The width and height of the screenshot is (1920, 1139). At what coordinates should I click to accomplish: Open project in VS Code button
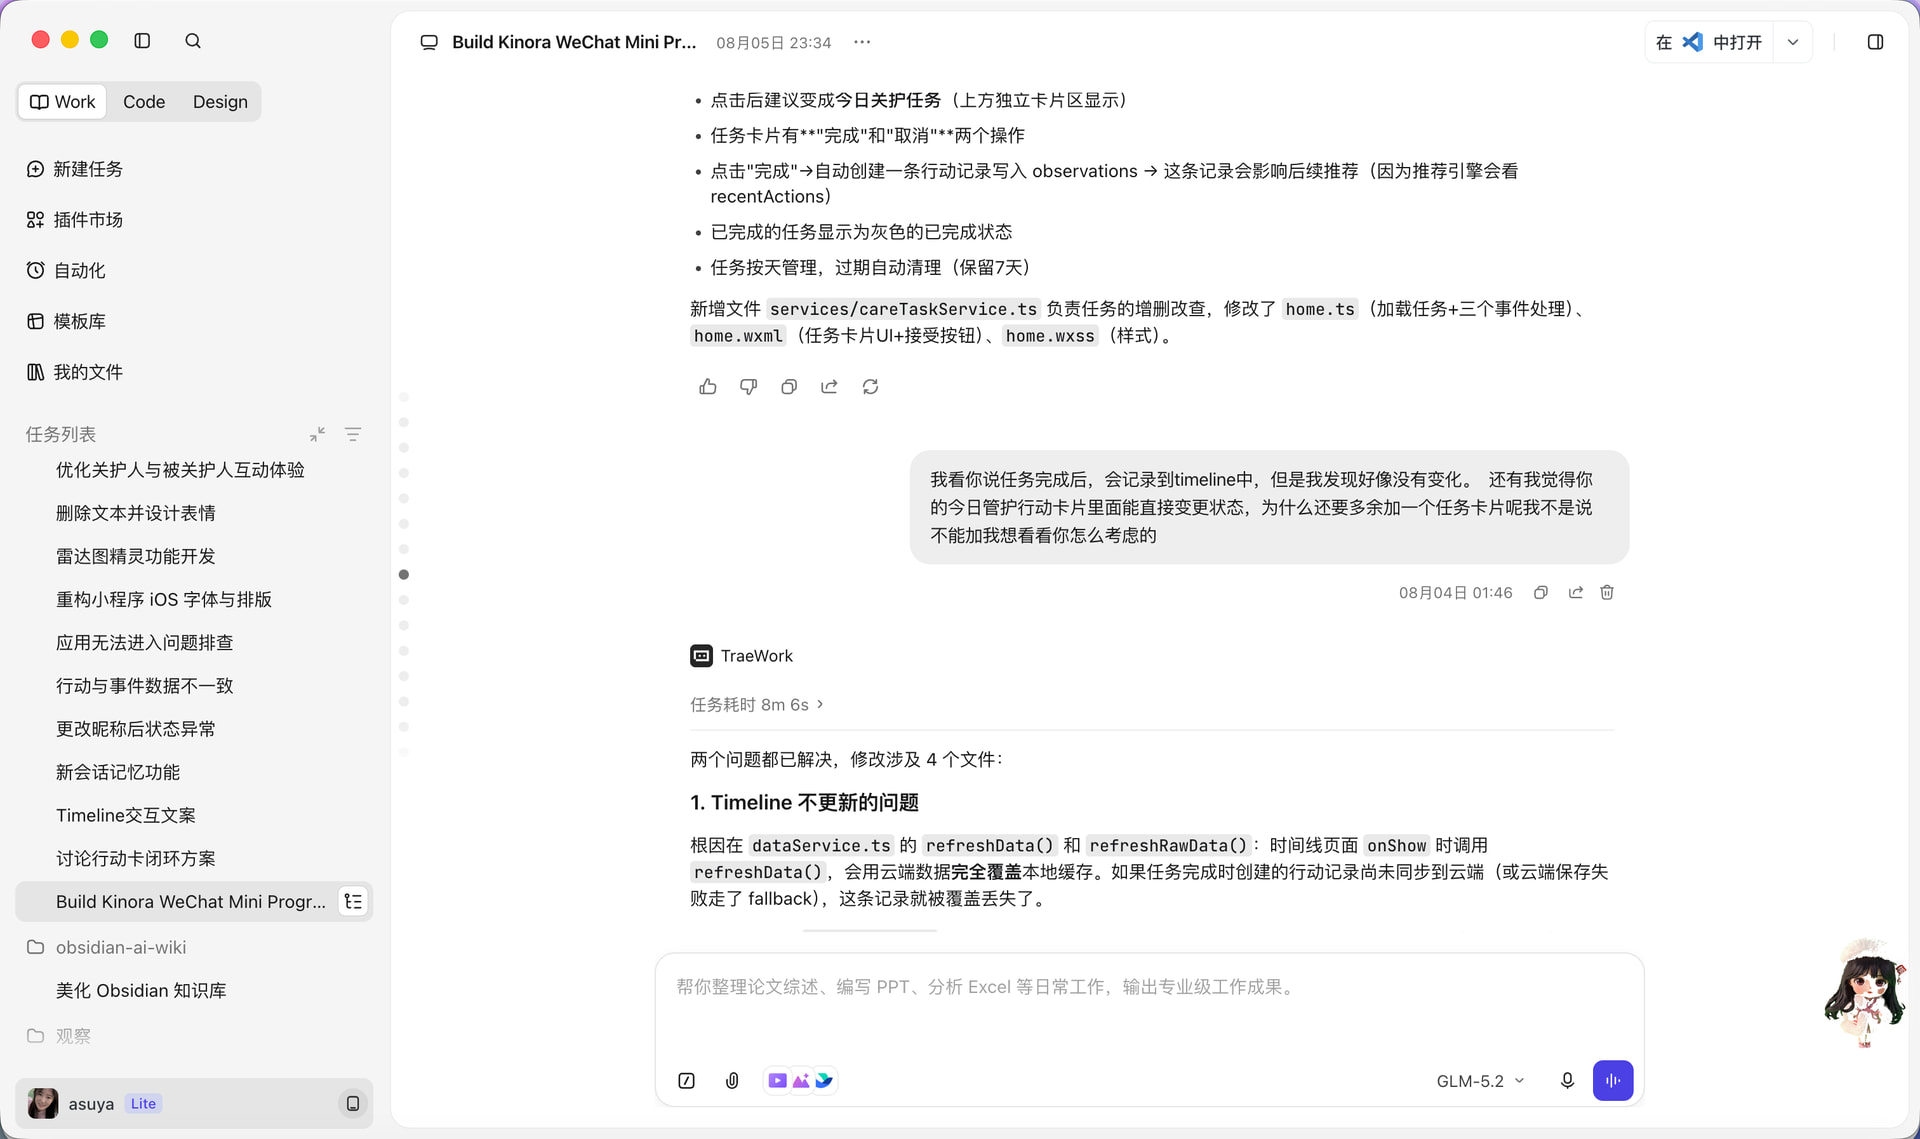click(1709, 42)
